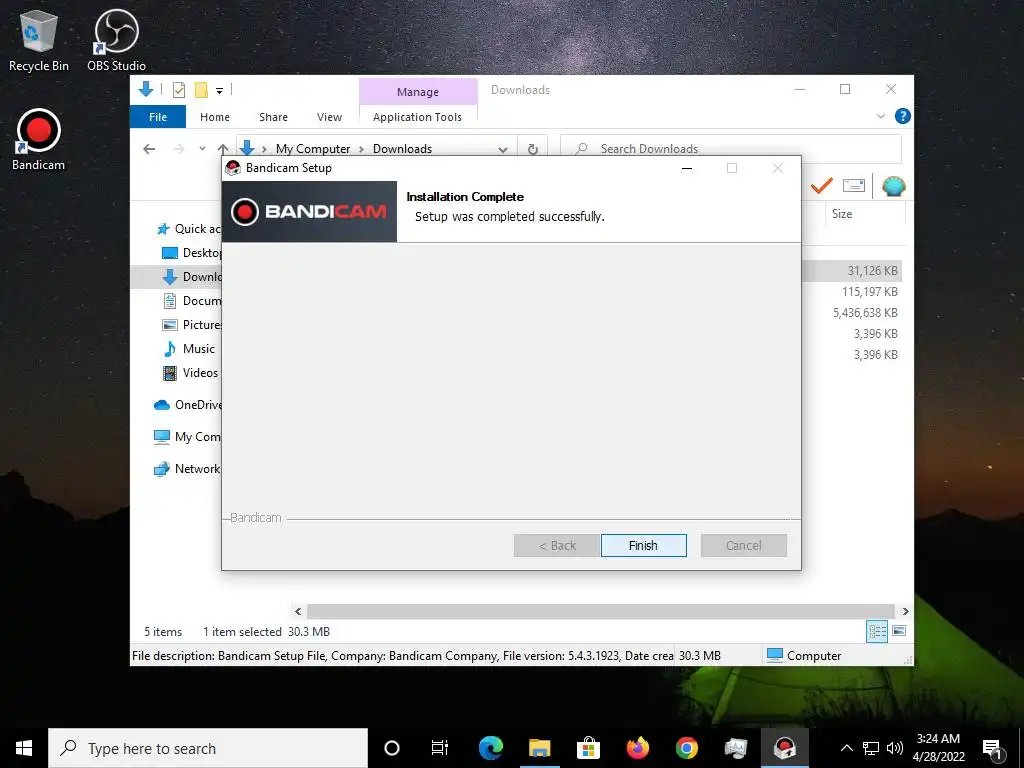The image size is (1024, 768).
Task: Click the Bandicam Setup taskbar icon
Action: [784, 748]
